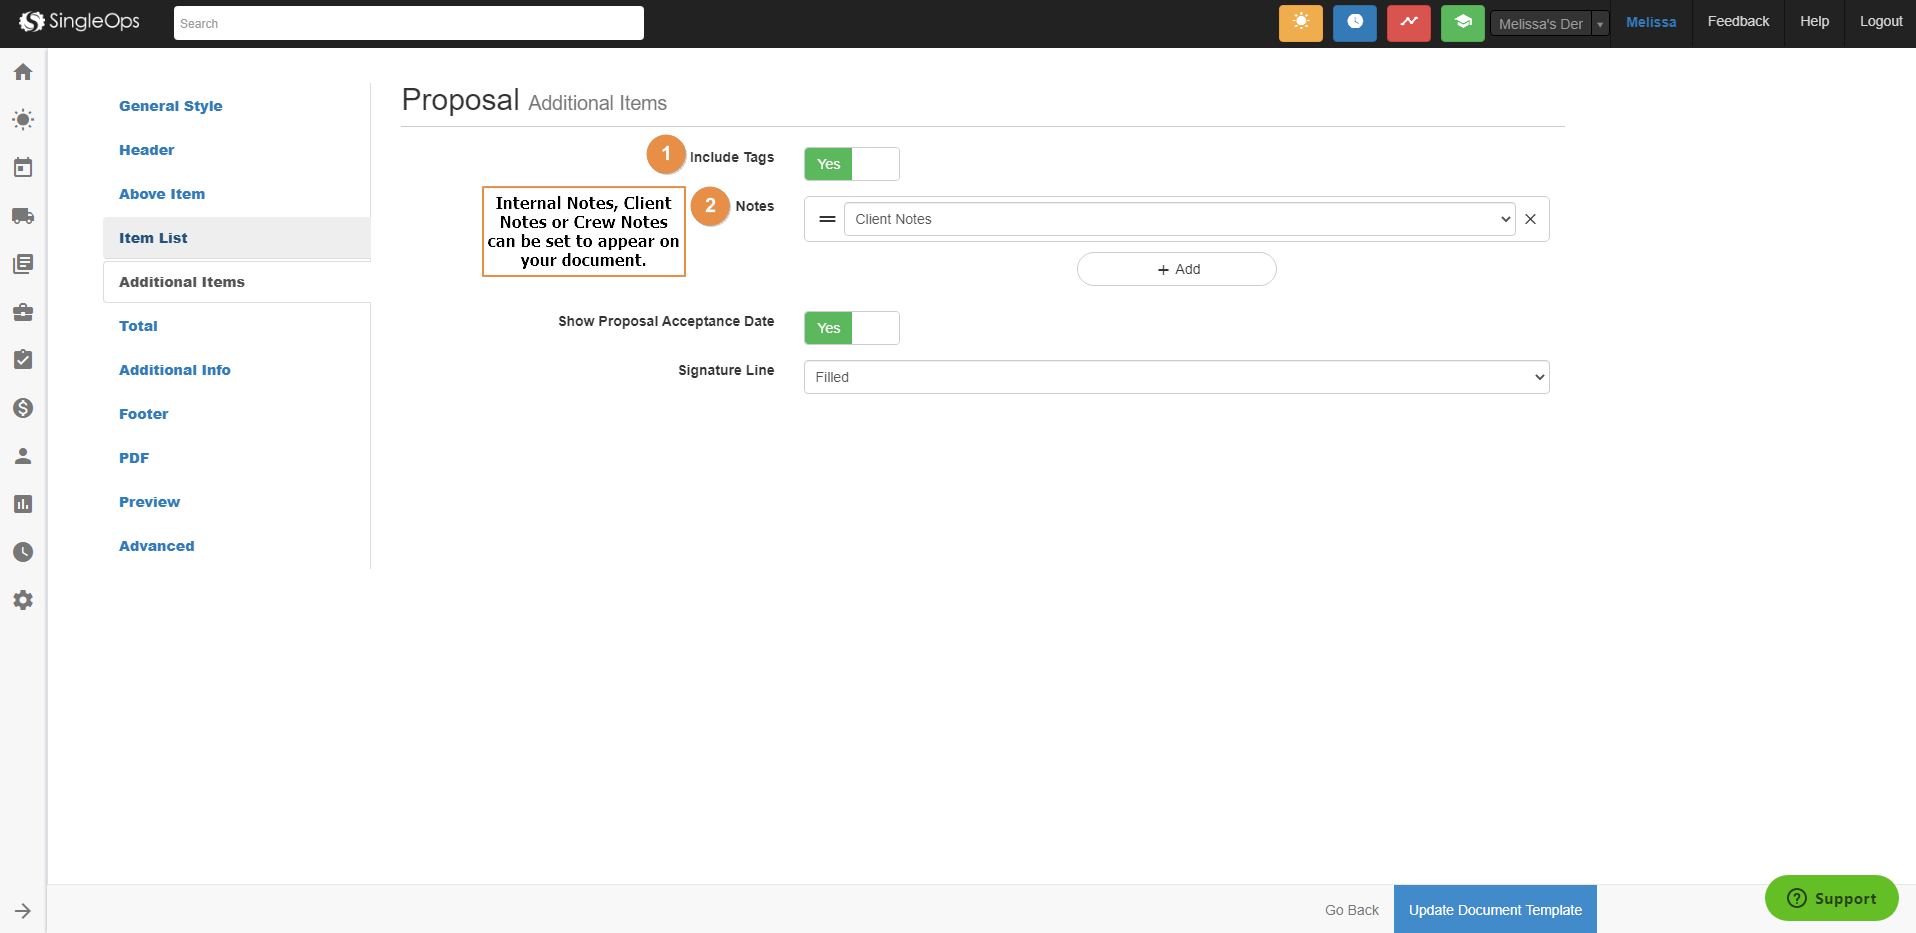Image resolution: width=1916 pixels, height=933 pixels.
Task: Click the truck icon in the sidebar
Action: [x=23, y=216]
